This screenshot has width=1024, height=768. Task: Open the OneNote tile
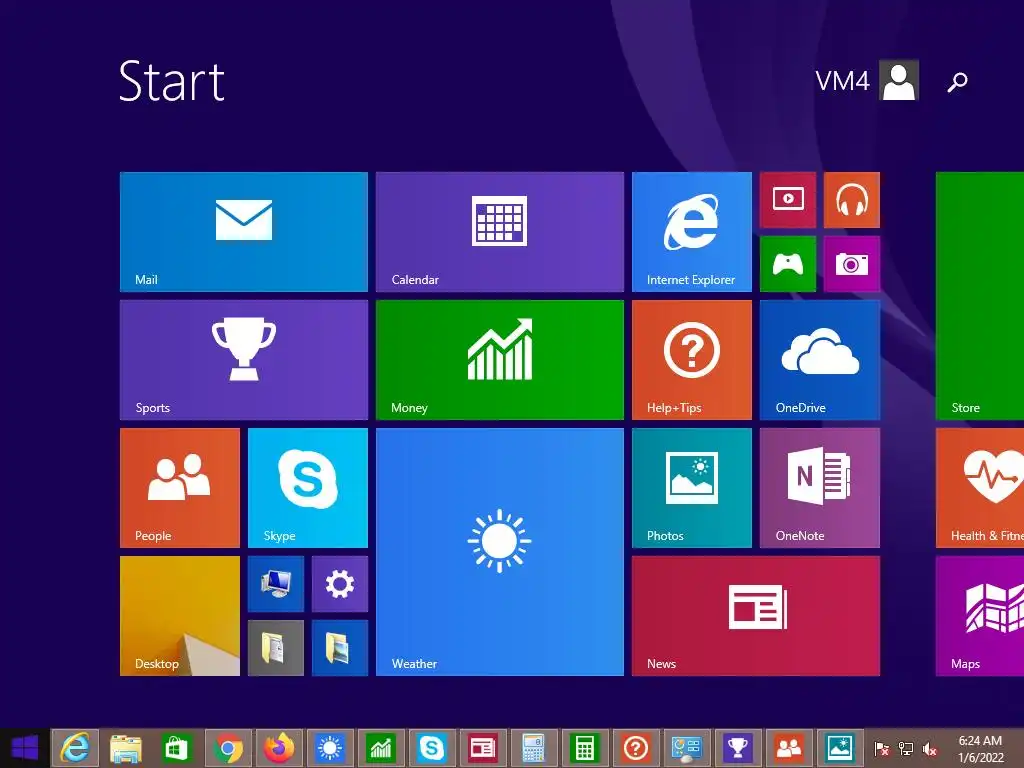(x=820, y=488)
